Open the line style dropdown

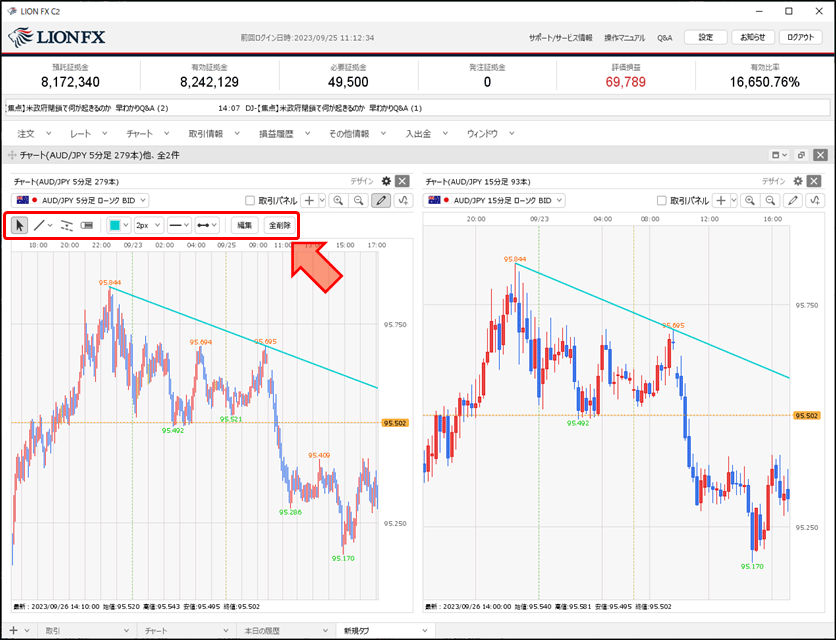[179, 226]
